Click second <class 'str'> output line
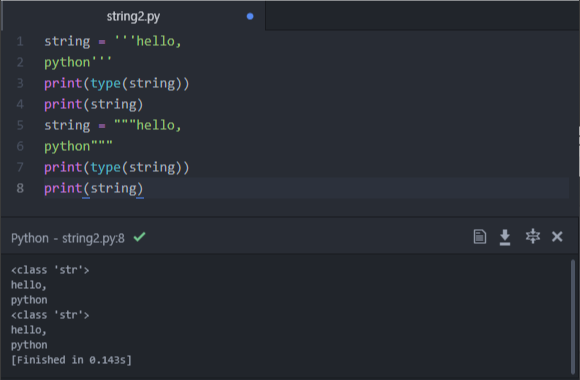The height and width of the screenshot is (380, 580). point(50,315)
